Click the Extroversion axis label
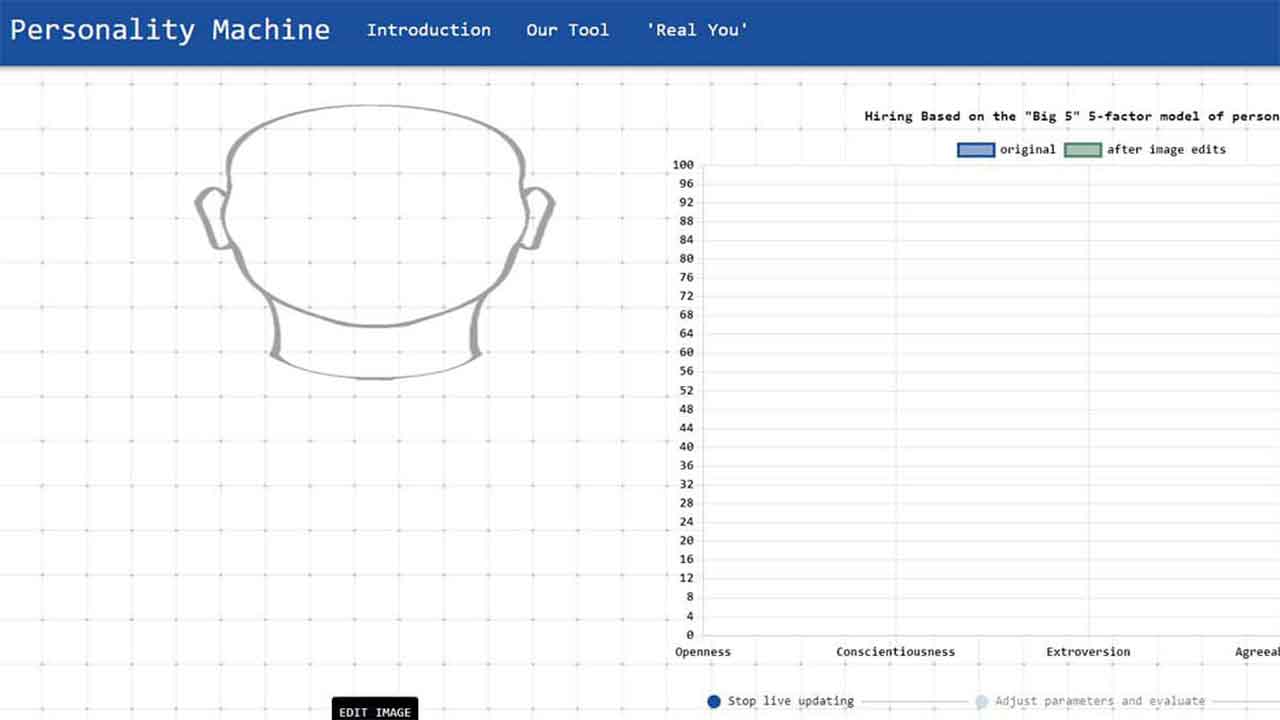Image resolution: width=1280 pixels, height=720 pixels. point(1088,652)
